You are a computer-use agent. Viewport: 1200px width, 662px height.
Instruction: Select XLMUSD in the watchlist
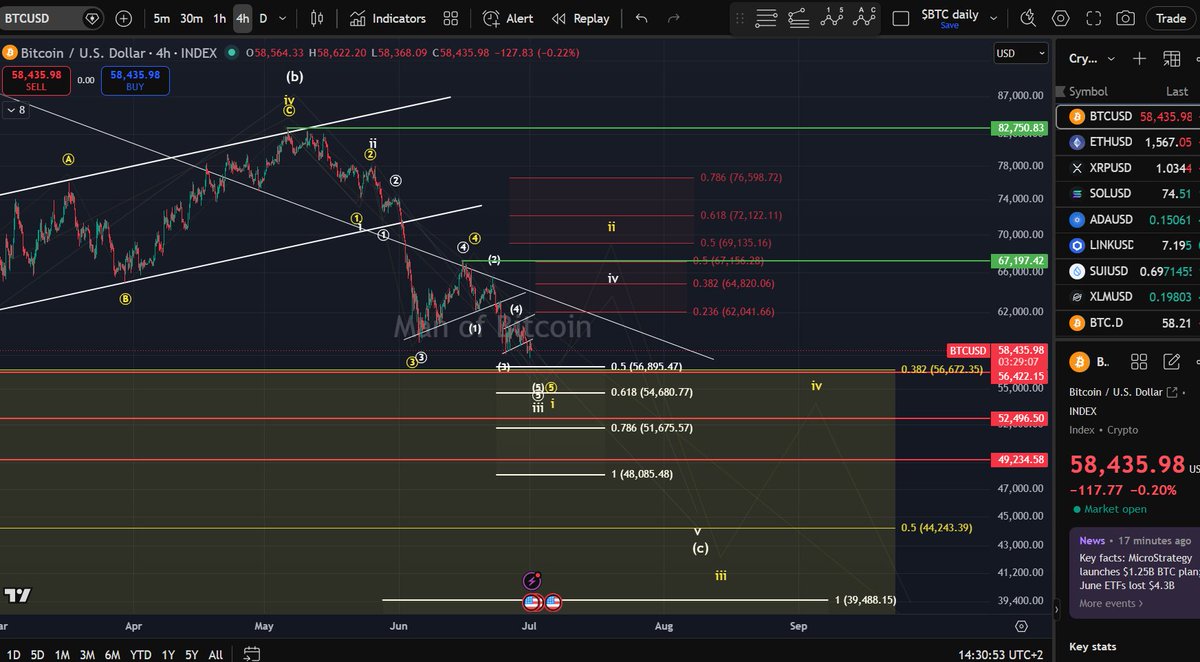click(x=1130, y=297)
